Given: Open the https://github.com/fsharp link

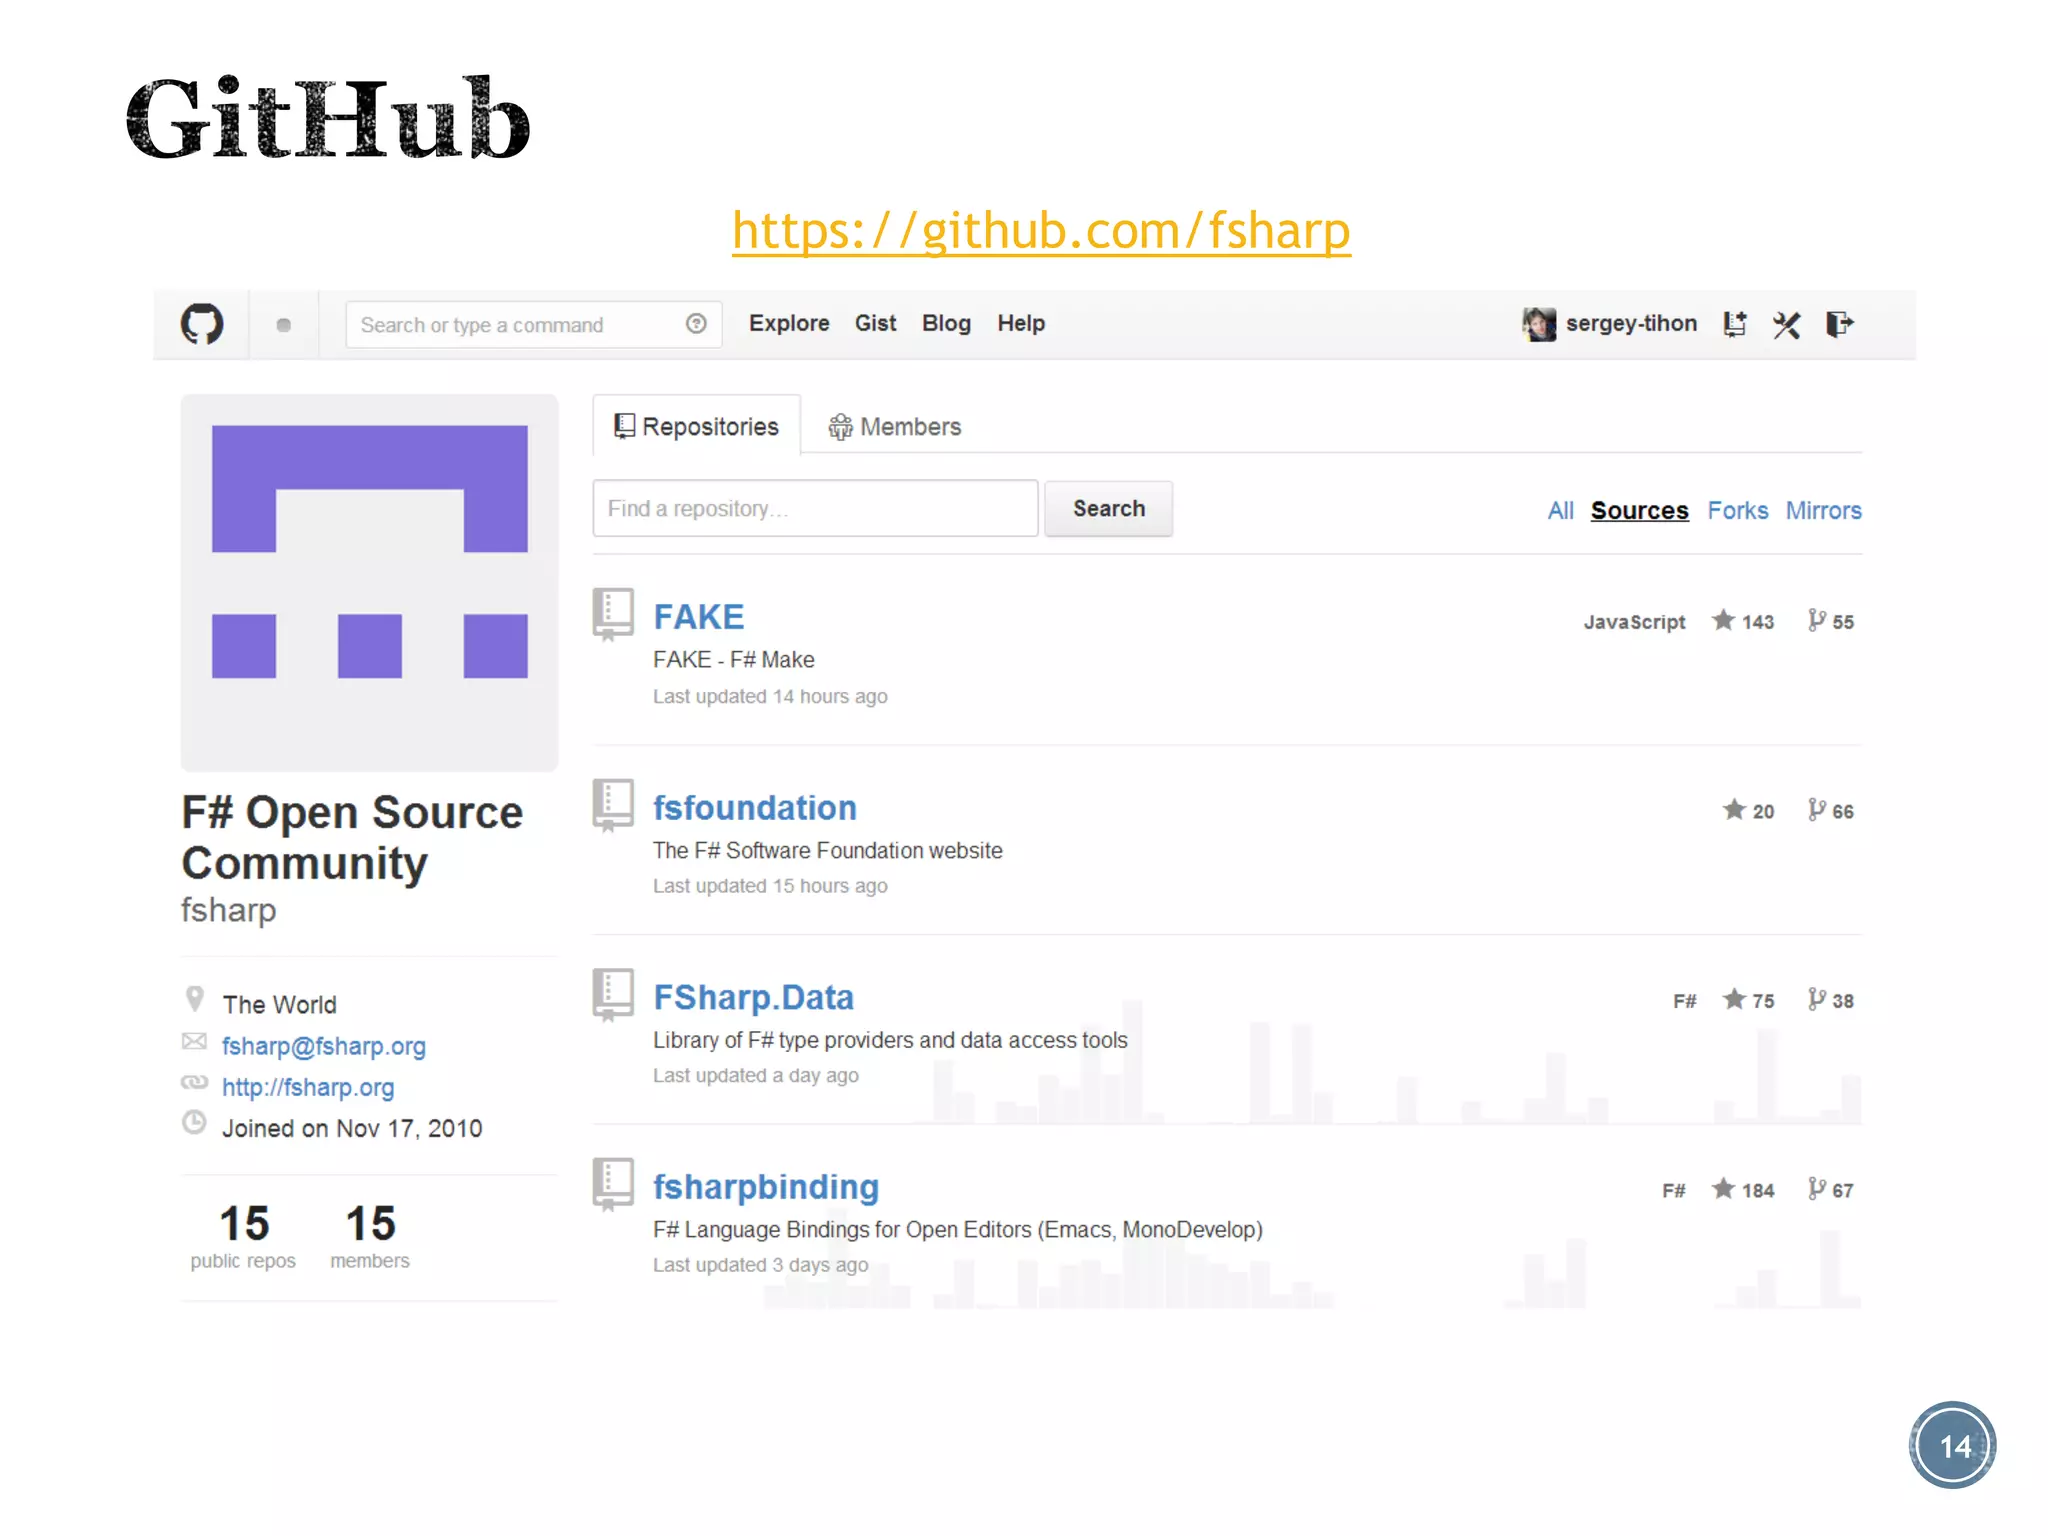Looking at the screenshot, I should [1041, 231].
